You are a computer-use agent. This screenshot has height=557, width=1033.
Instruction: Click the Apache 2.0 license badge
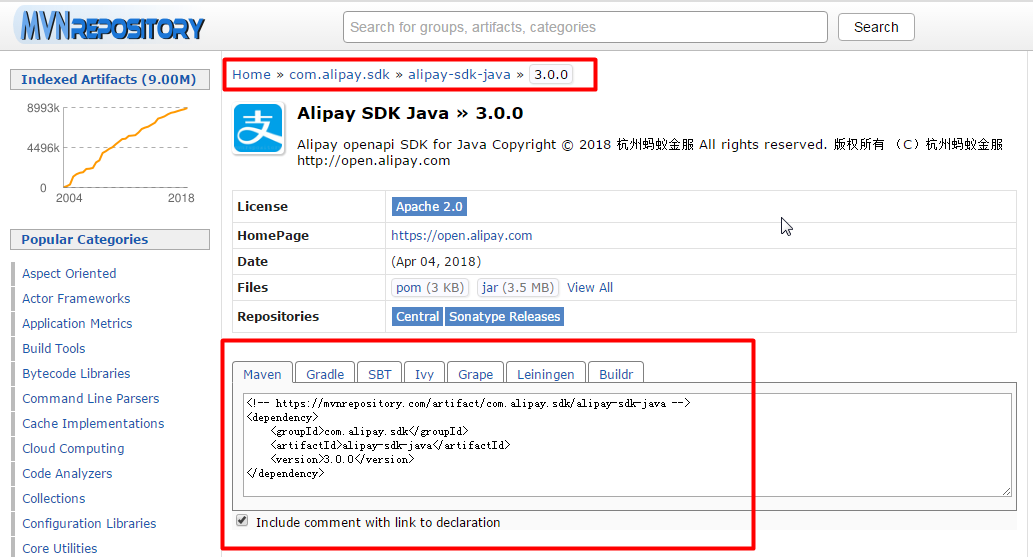coord(429,206)
